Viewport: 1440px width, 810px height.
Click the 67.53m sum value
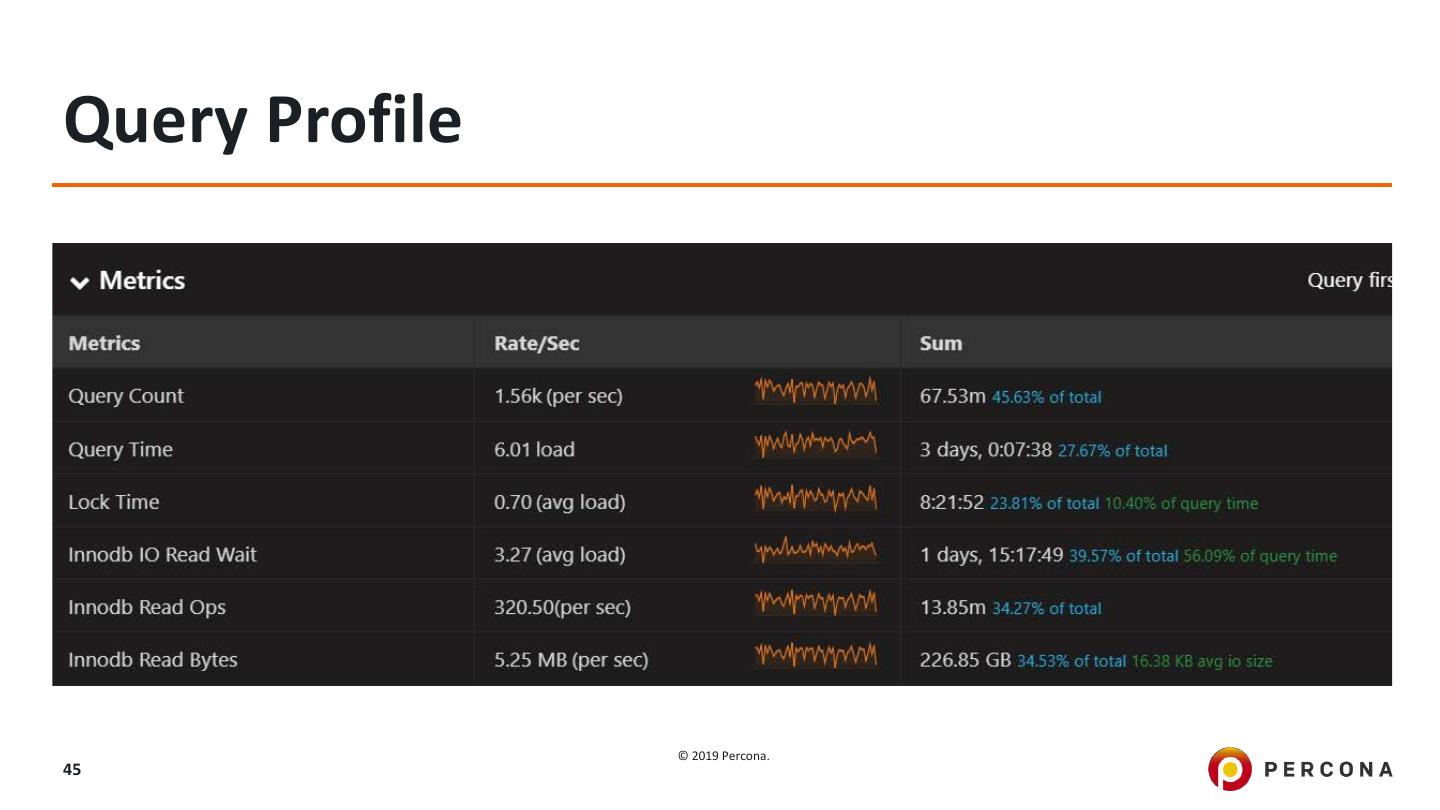point(953,396)
